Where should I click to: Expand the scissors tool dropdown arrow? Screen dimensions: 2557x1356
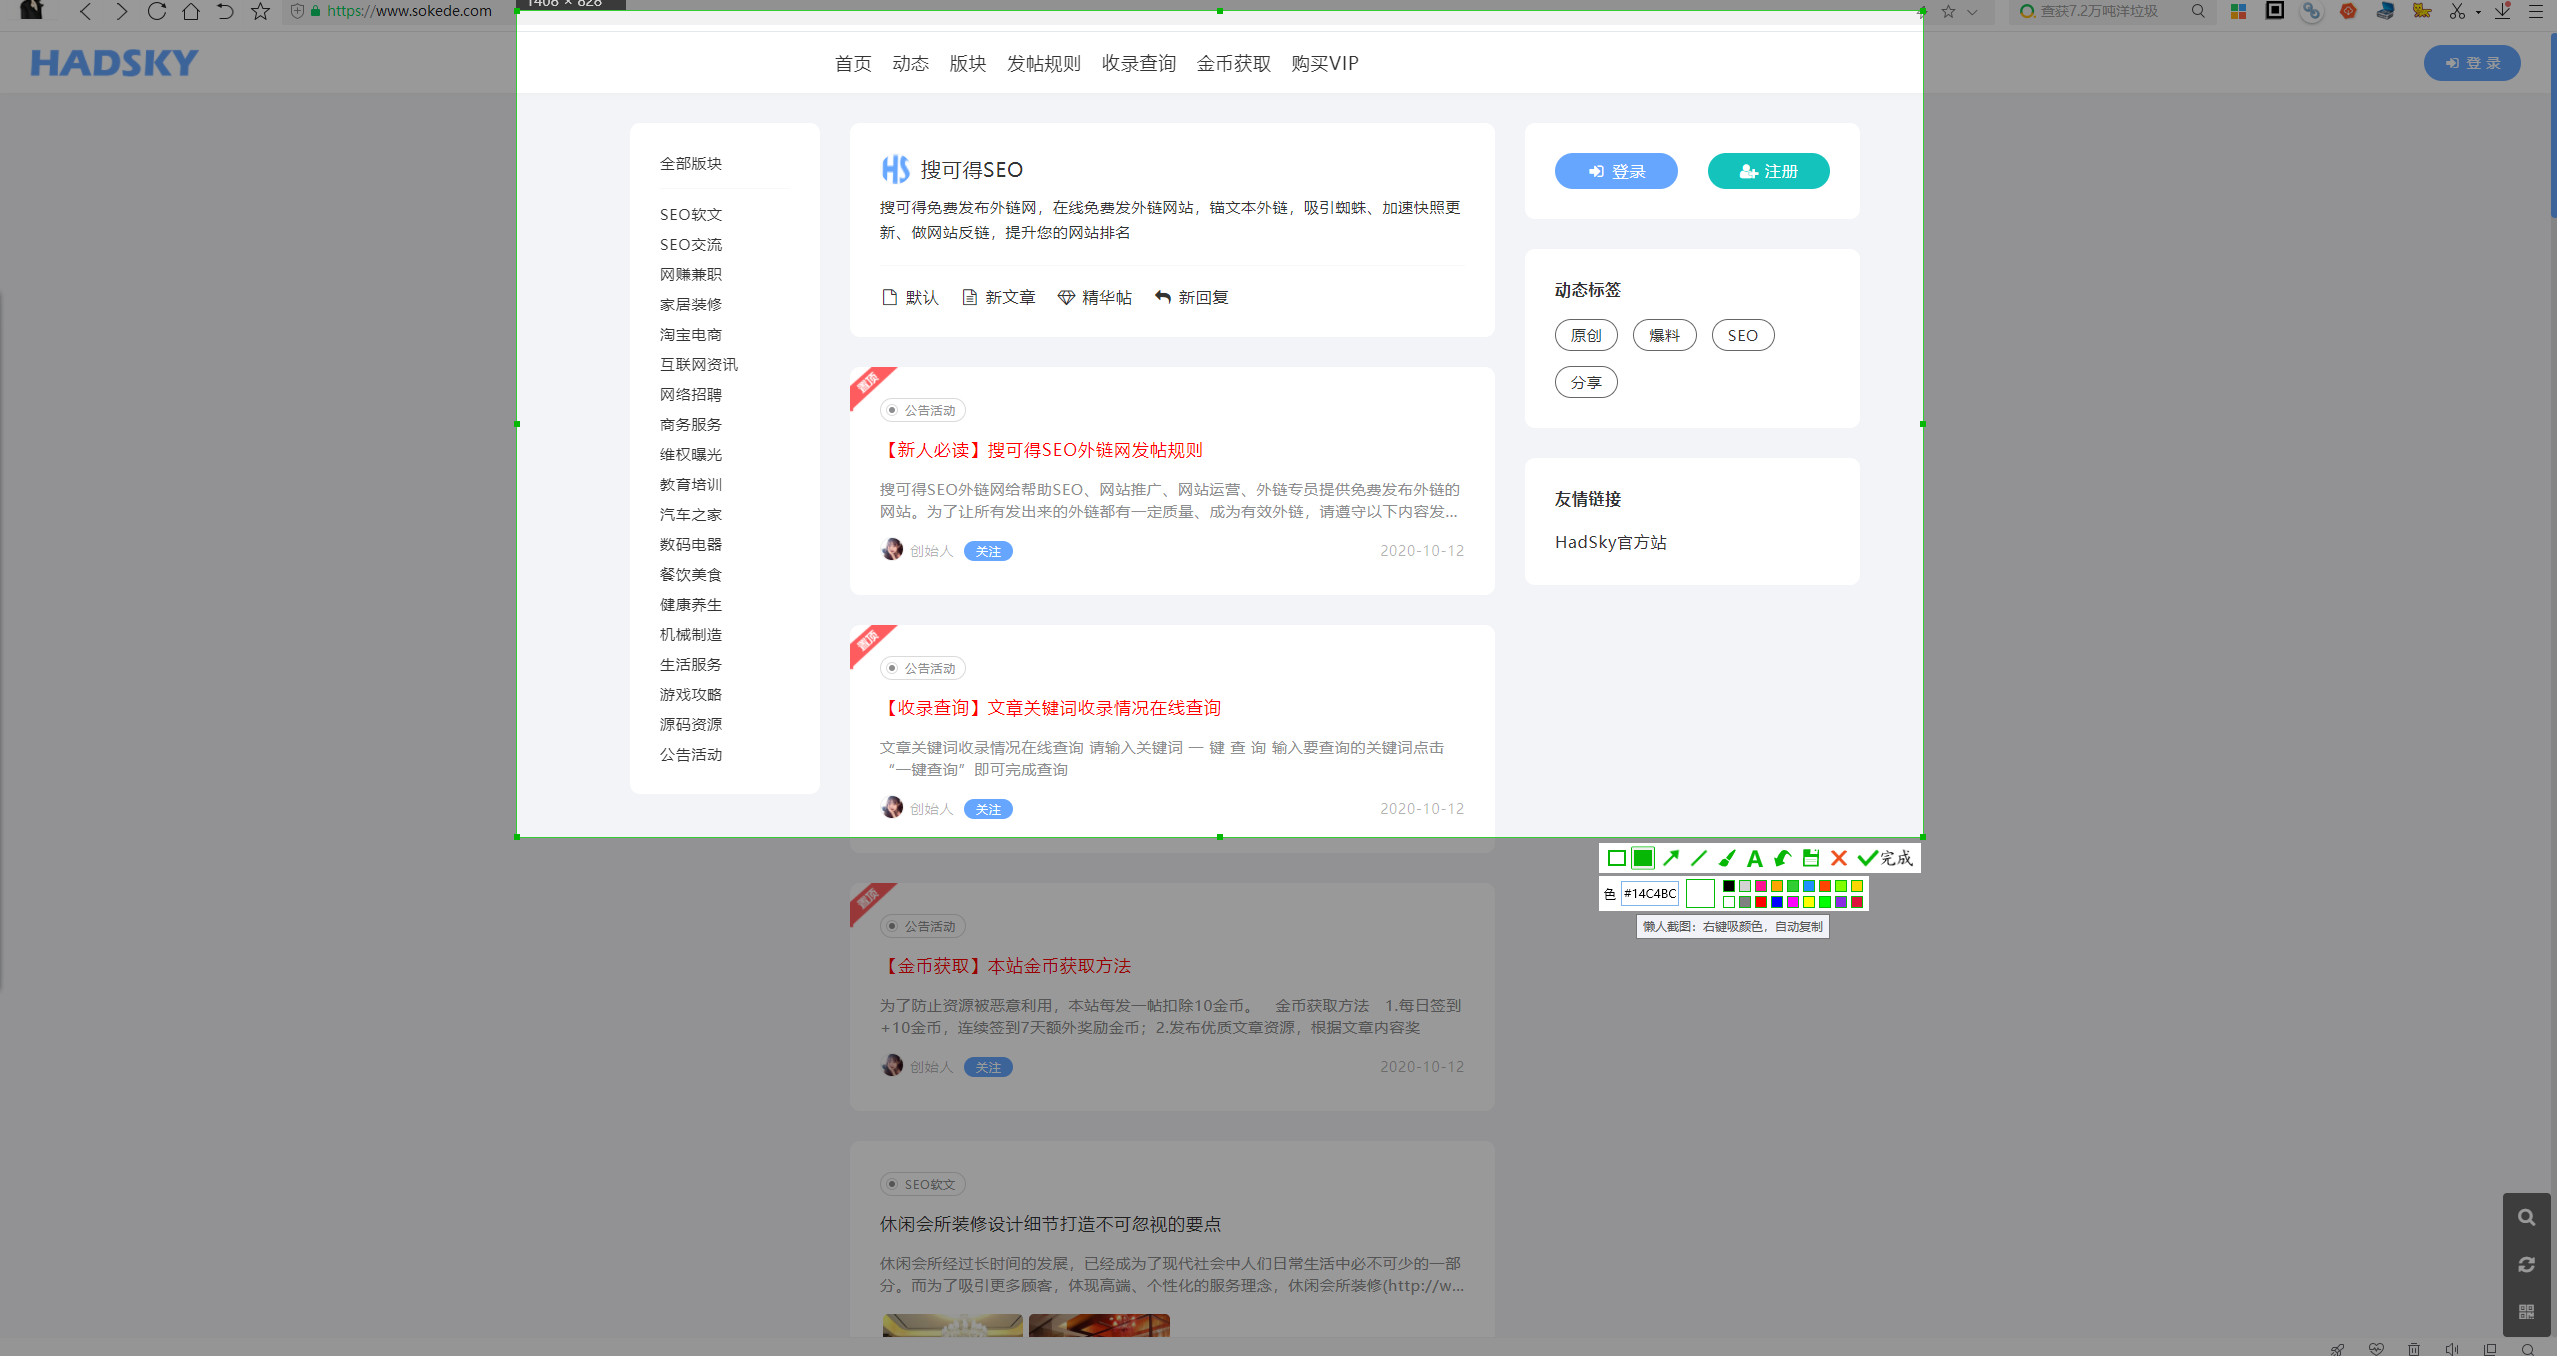click(2478, 12)
